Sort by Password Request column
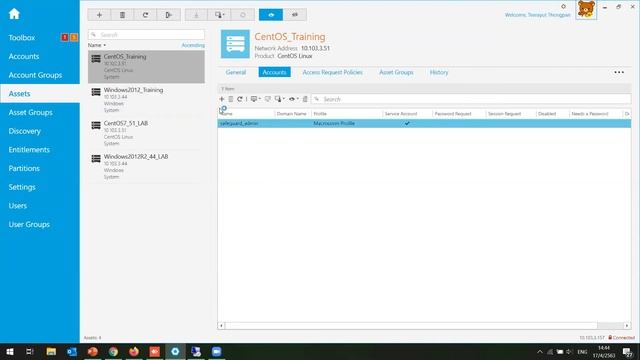This screenshot has width=640, height=360. pos(453,114)
